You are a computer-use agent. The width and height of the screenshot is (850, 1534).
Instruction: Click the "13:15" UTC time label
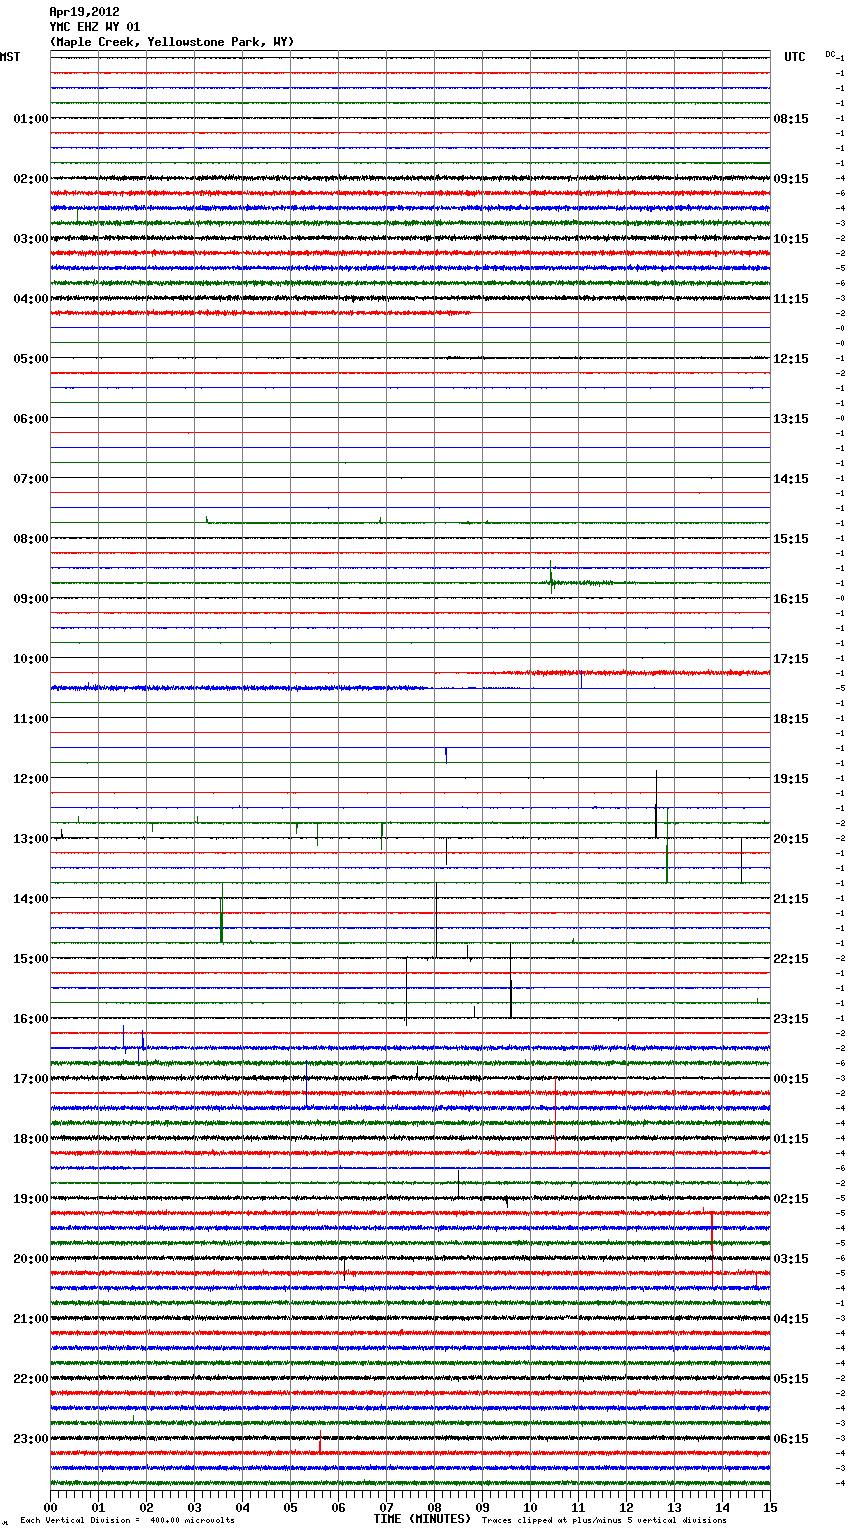[x=791, y=419]
